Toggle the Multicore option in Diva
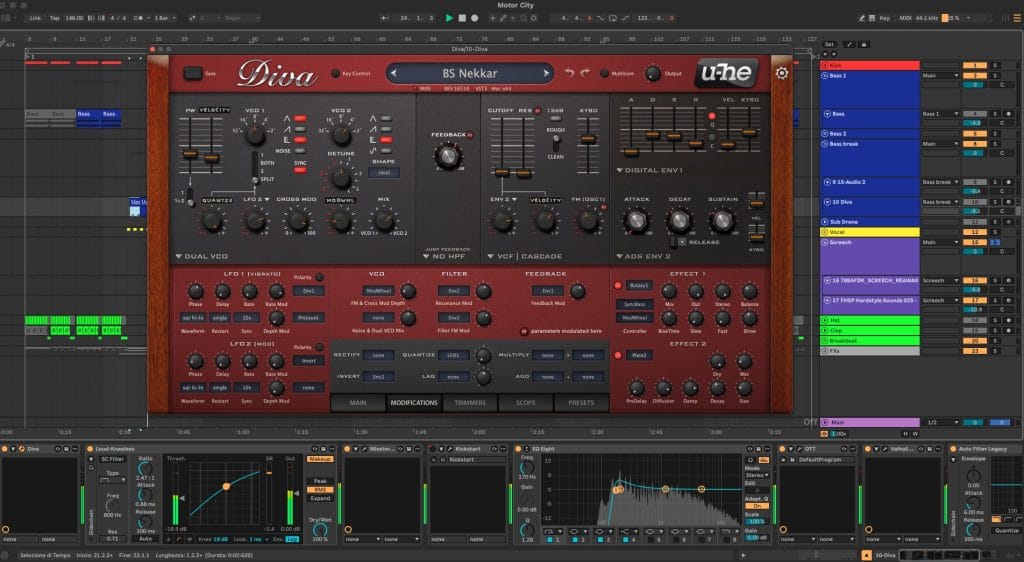The width and height of the screenshot is (1024, 562). [x=603, y=73]
